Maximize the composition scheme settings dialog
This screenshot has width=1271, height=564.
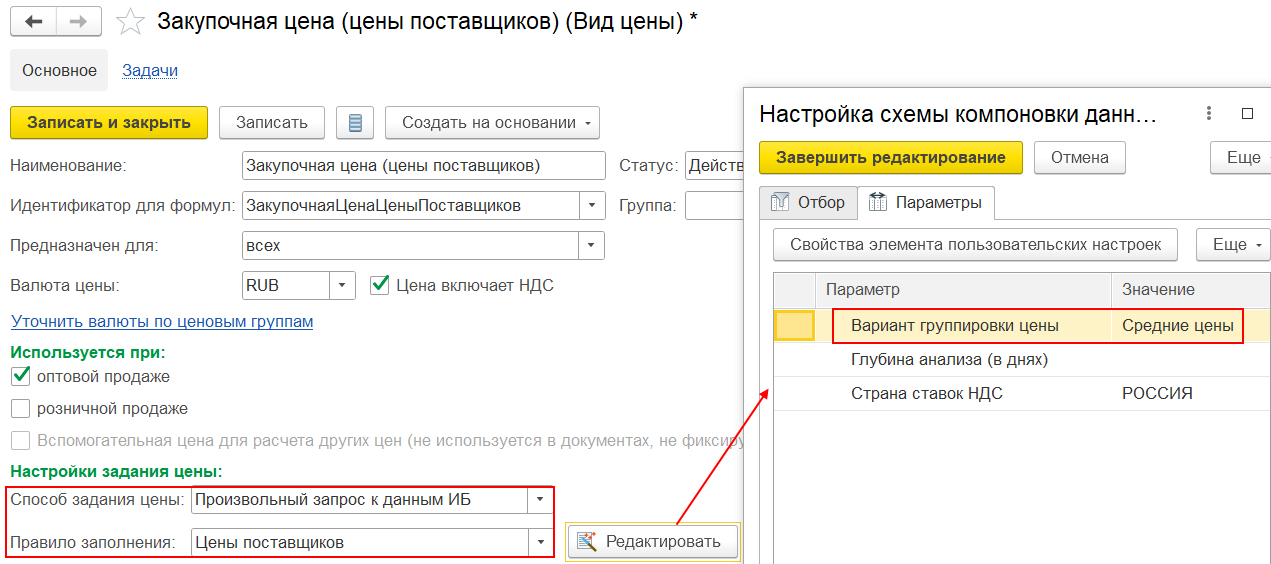click(x=1247, y=114)
